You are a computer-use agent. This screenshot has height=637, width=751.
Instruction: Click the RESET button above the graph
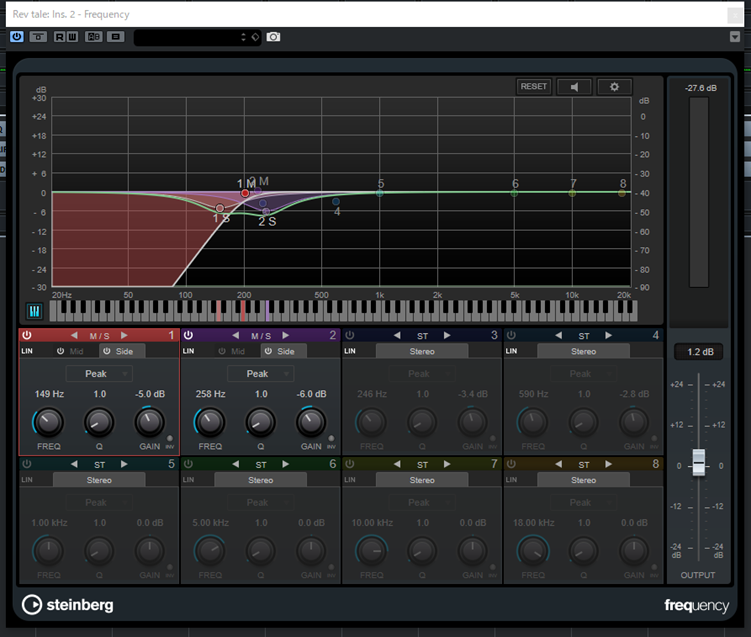(x=534, y=87)
